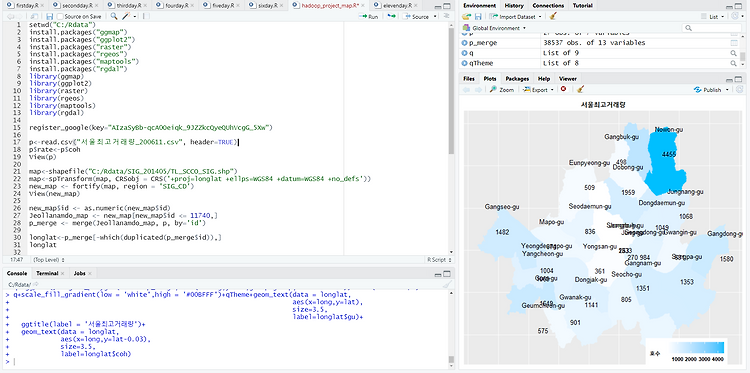The width and height of the screenshot is (750, 373).
Task: Show script in new window icon
Action: pos(35,16)
